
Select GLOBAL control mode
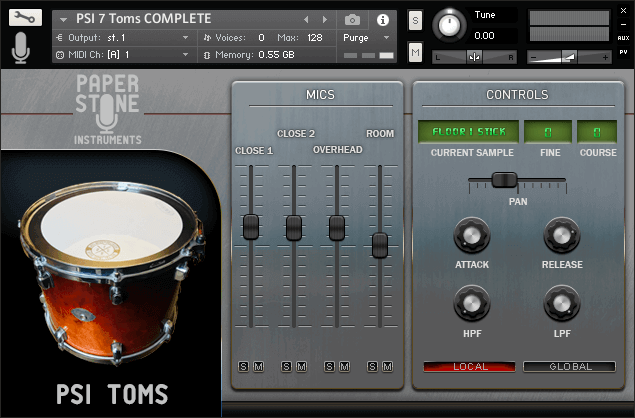[x=569, y=367]
